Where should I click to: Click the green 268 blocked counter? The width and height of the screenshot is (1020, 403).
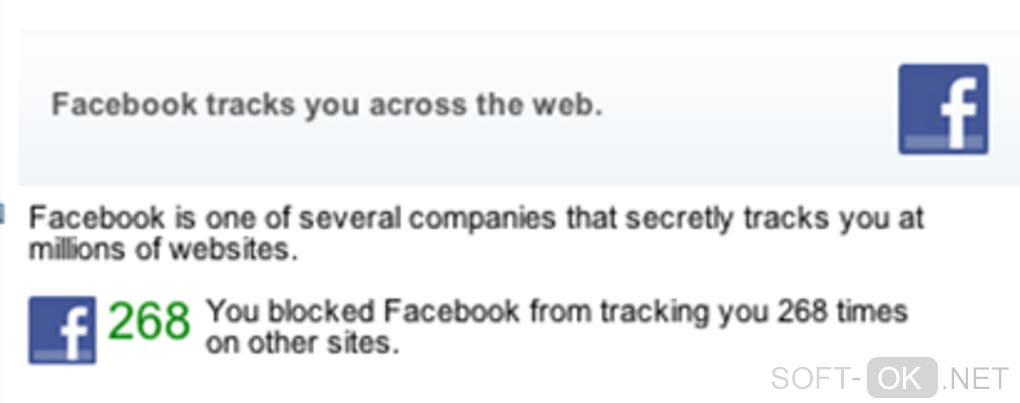[148, 322]
